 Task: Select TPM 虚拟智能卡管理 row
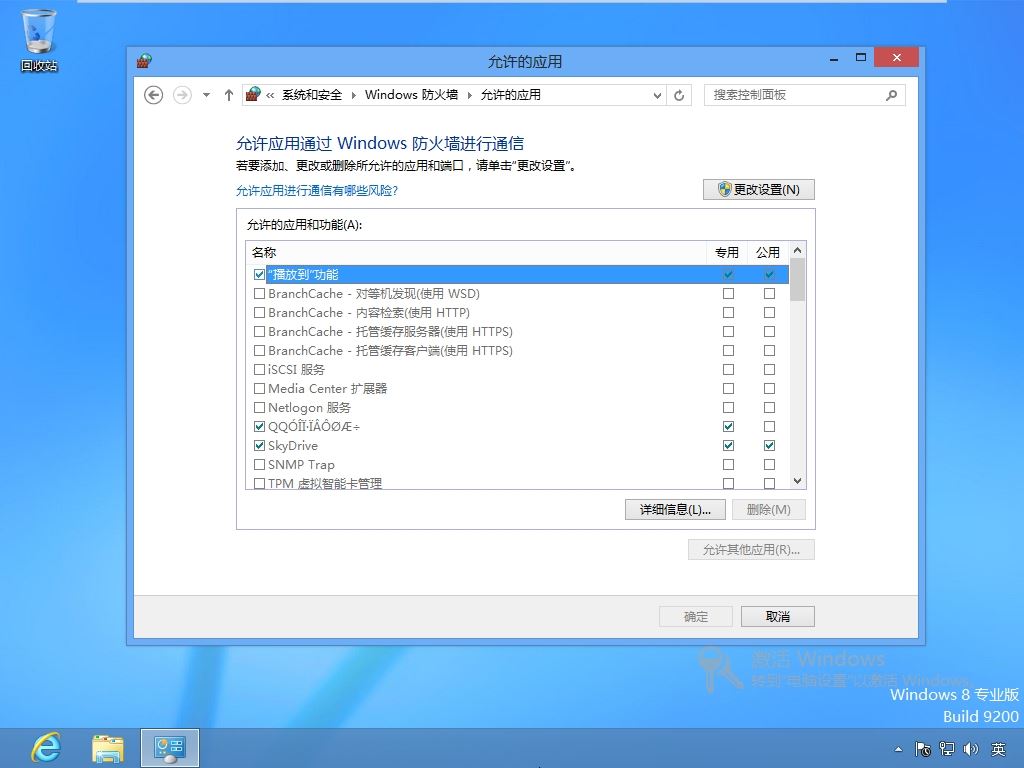coord(517,483)
